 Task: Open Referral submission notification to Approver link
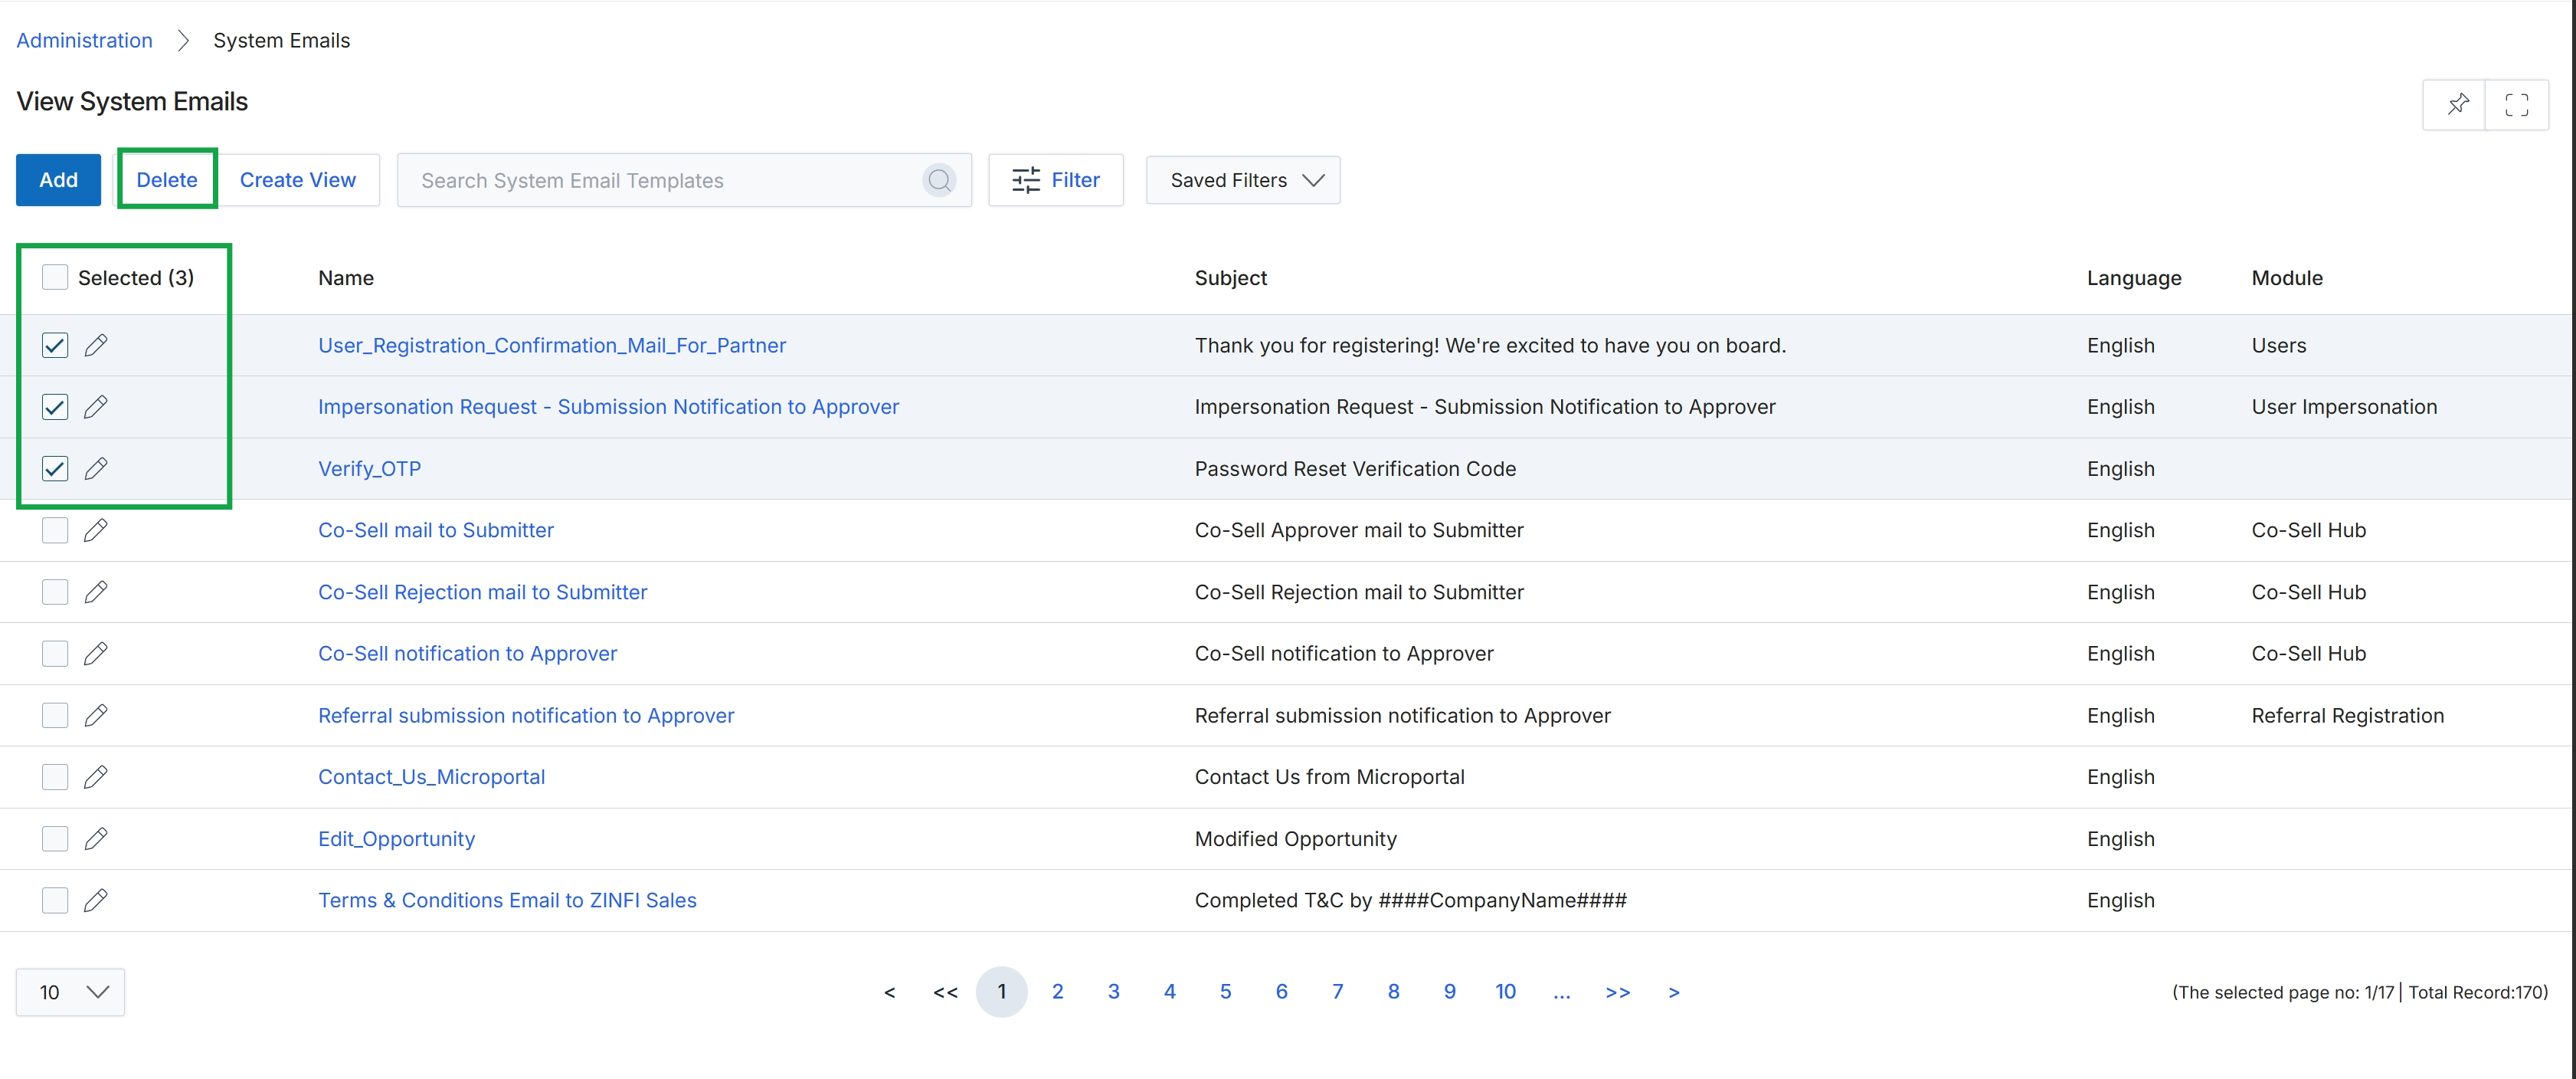526,715
